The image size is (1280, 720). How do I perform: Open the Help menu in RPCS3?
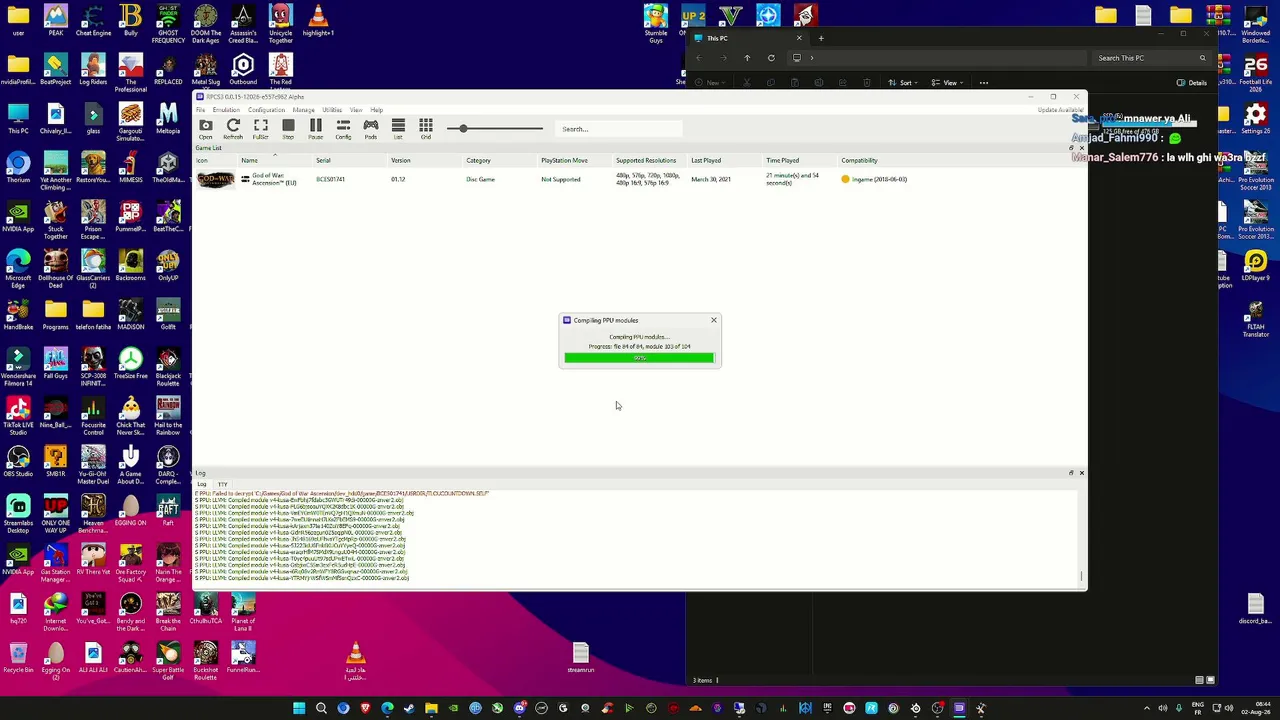click(x=376, y=110)
